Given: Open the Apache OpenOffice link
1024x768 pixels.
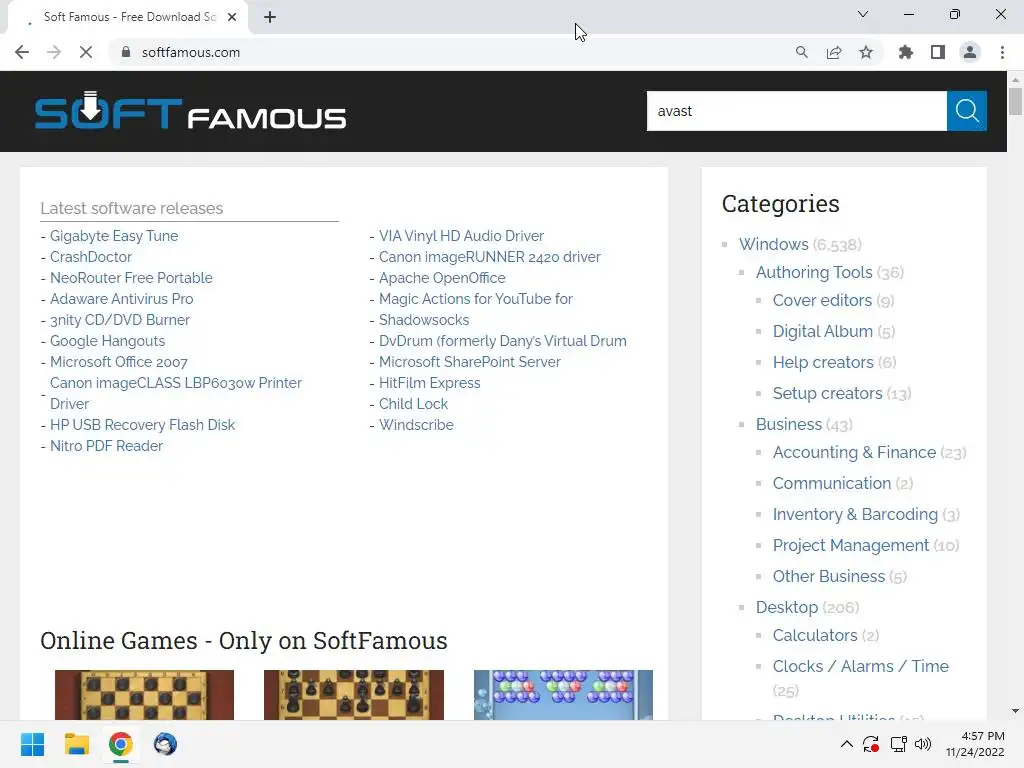Looking at the screenshot, I should (442, 278).
